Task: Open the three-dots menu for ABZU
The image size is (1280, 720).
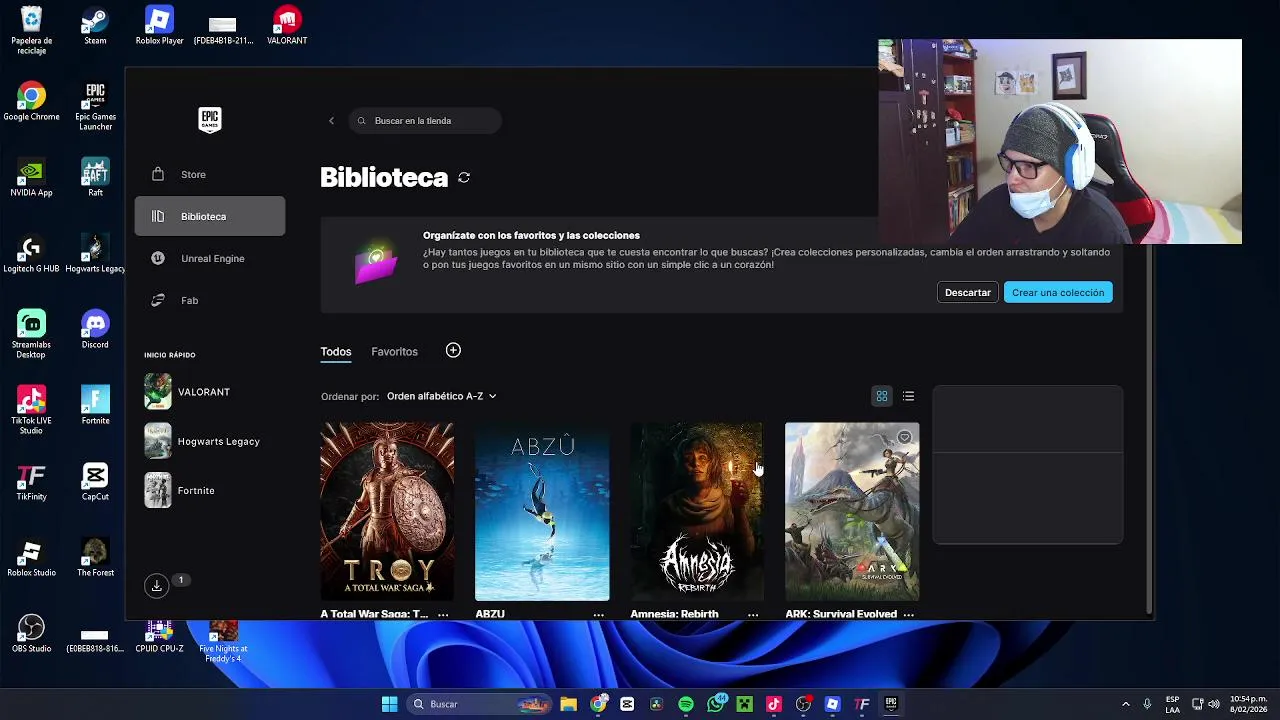Action: coord(598,614)
